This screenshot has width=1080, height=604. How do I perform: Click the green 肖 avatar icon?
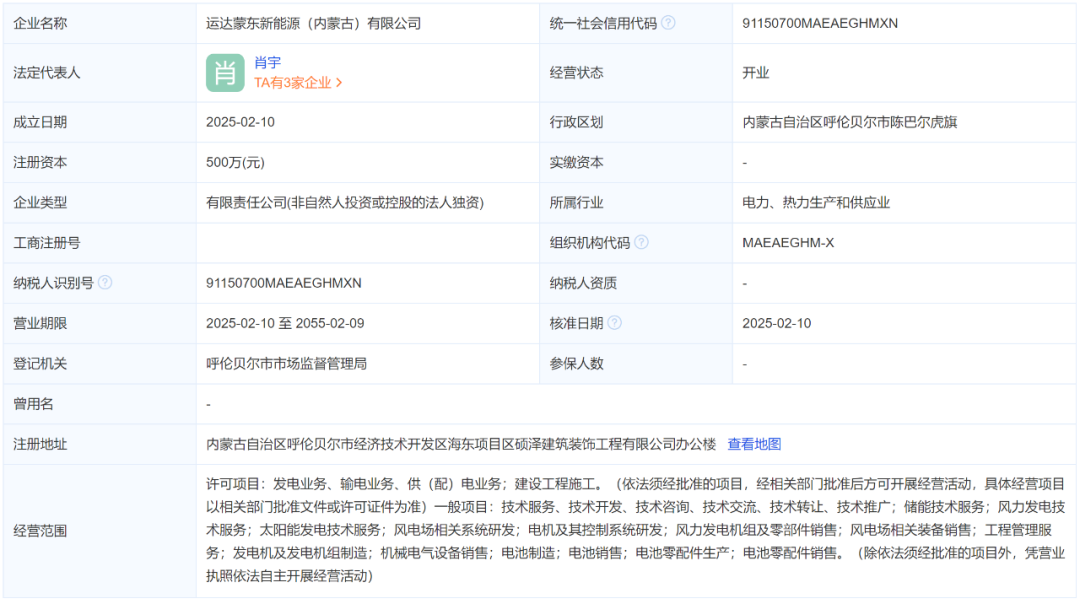tap(225, 73)
